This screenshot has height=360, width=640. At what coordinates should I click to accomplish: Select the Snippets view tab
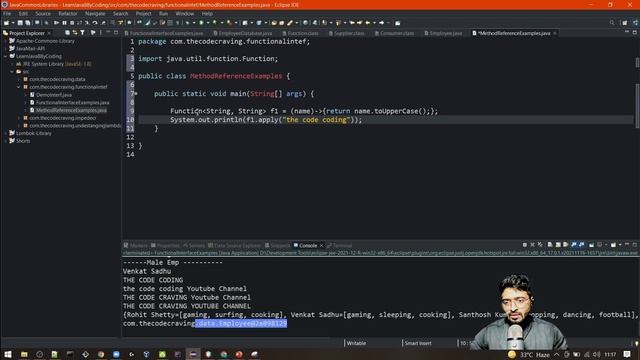point(277,245)
